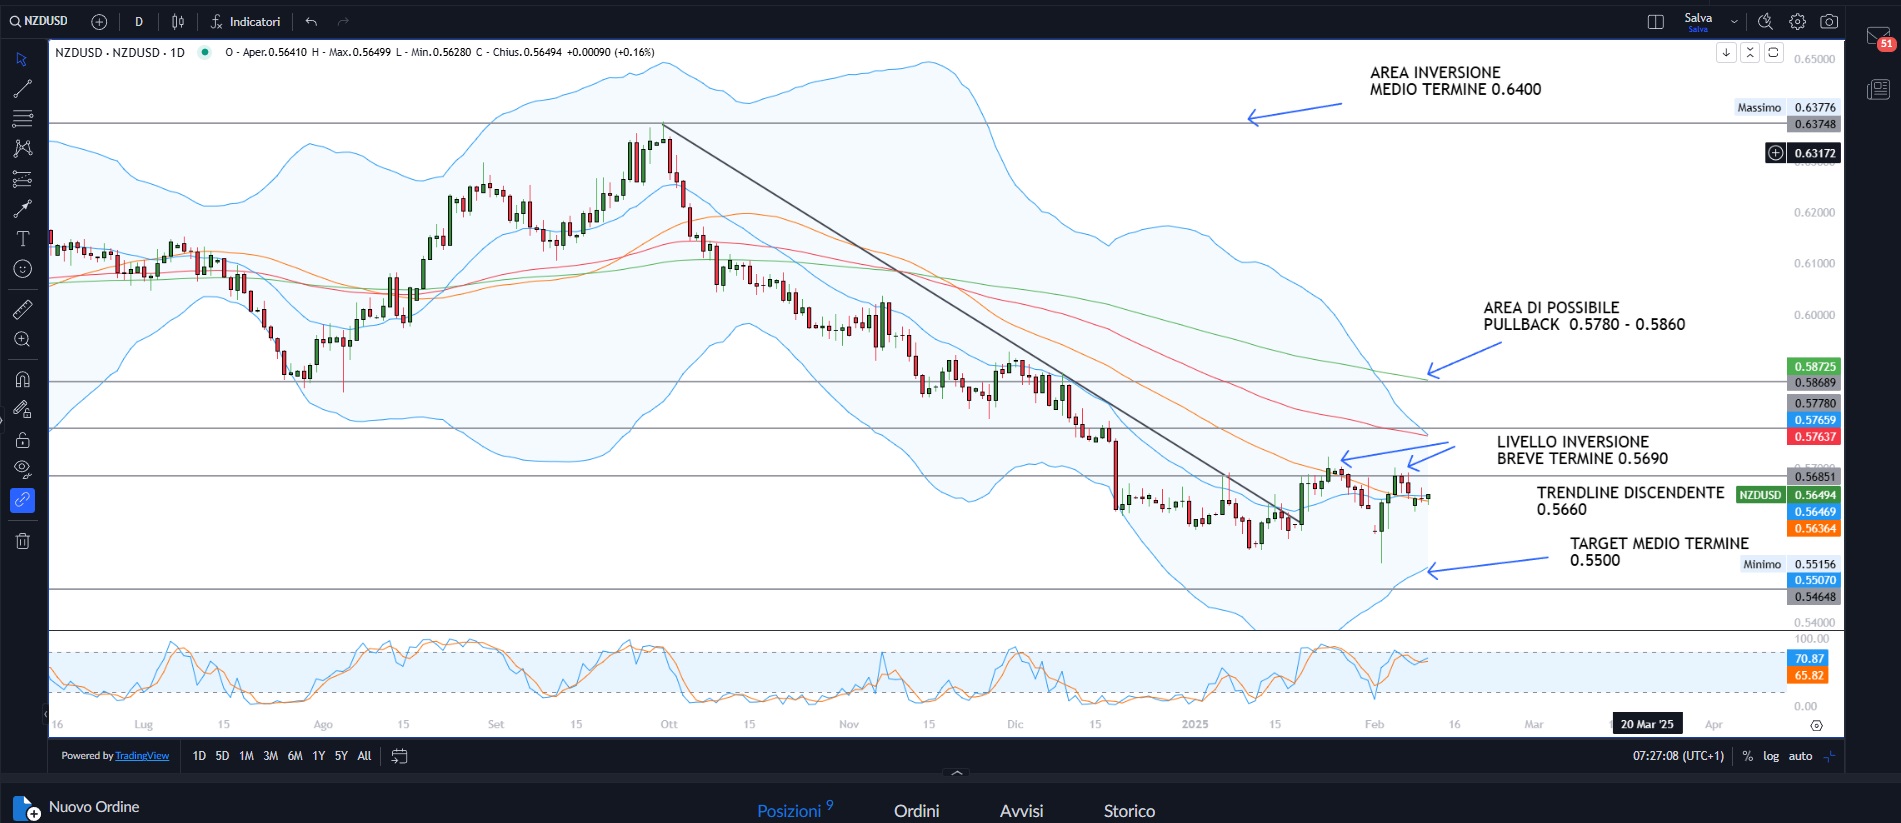Open the D timeframe interval dropdown
This screenshot has width=1901, height=823.
(x=138, y=22)
